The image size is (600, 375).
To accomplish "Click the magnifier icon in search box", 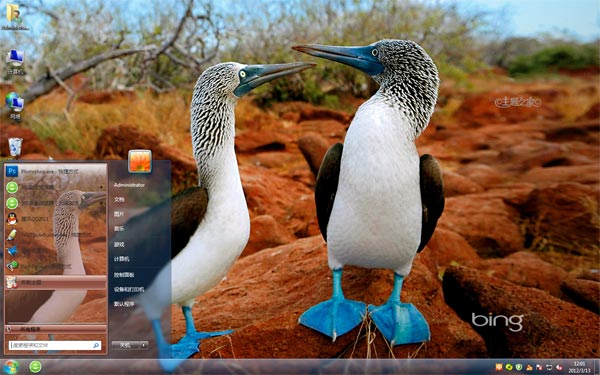I will pos(96,346).
